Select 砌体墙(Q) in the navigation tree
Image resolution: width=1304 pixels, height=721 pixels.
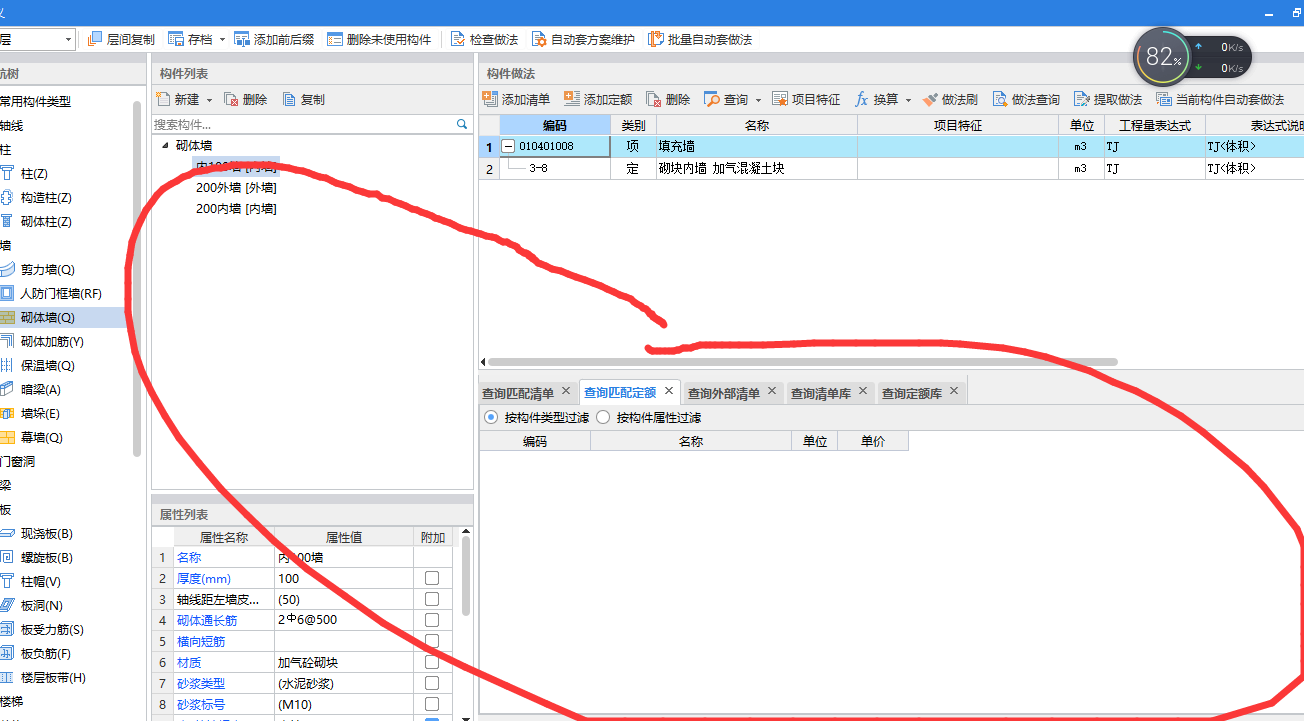click(47, 318)
